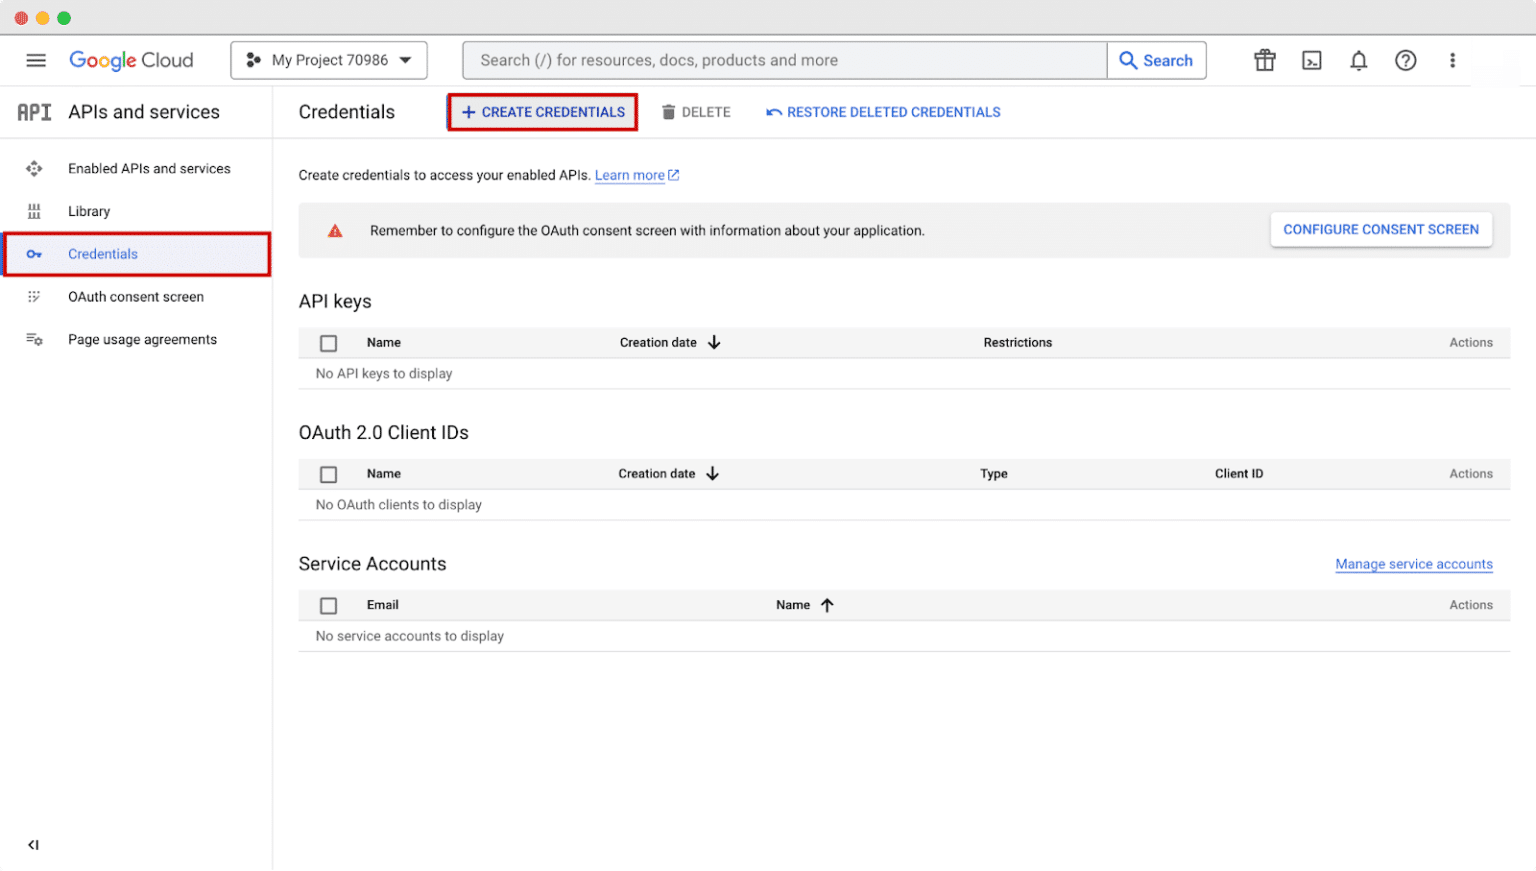Select the API keys header checkbox

328,342
